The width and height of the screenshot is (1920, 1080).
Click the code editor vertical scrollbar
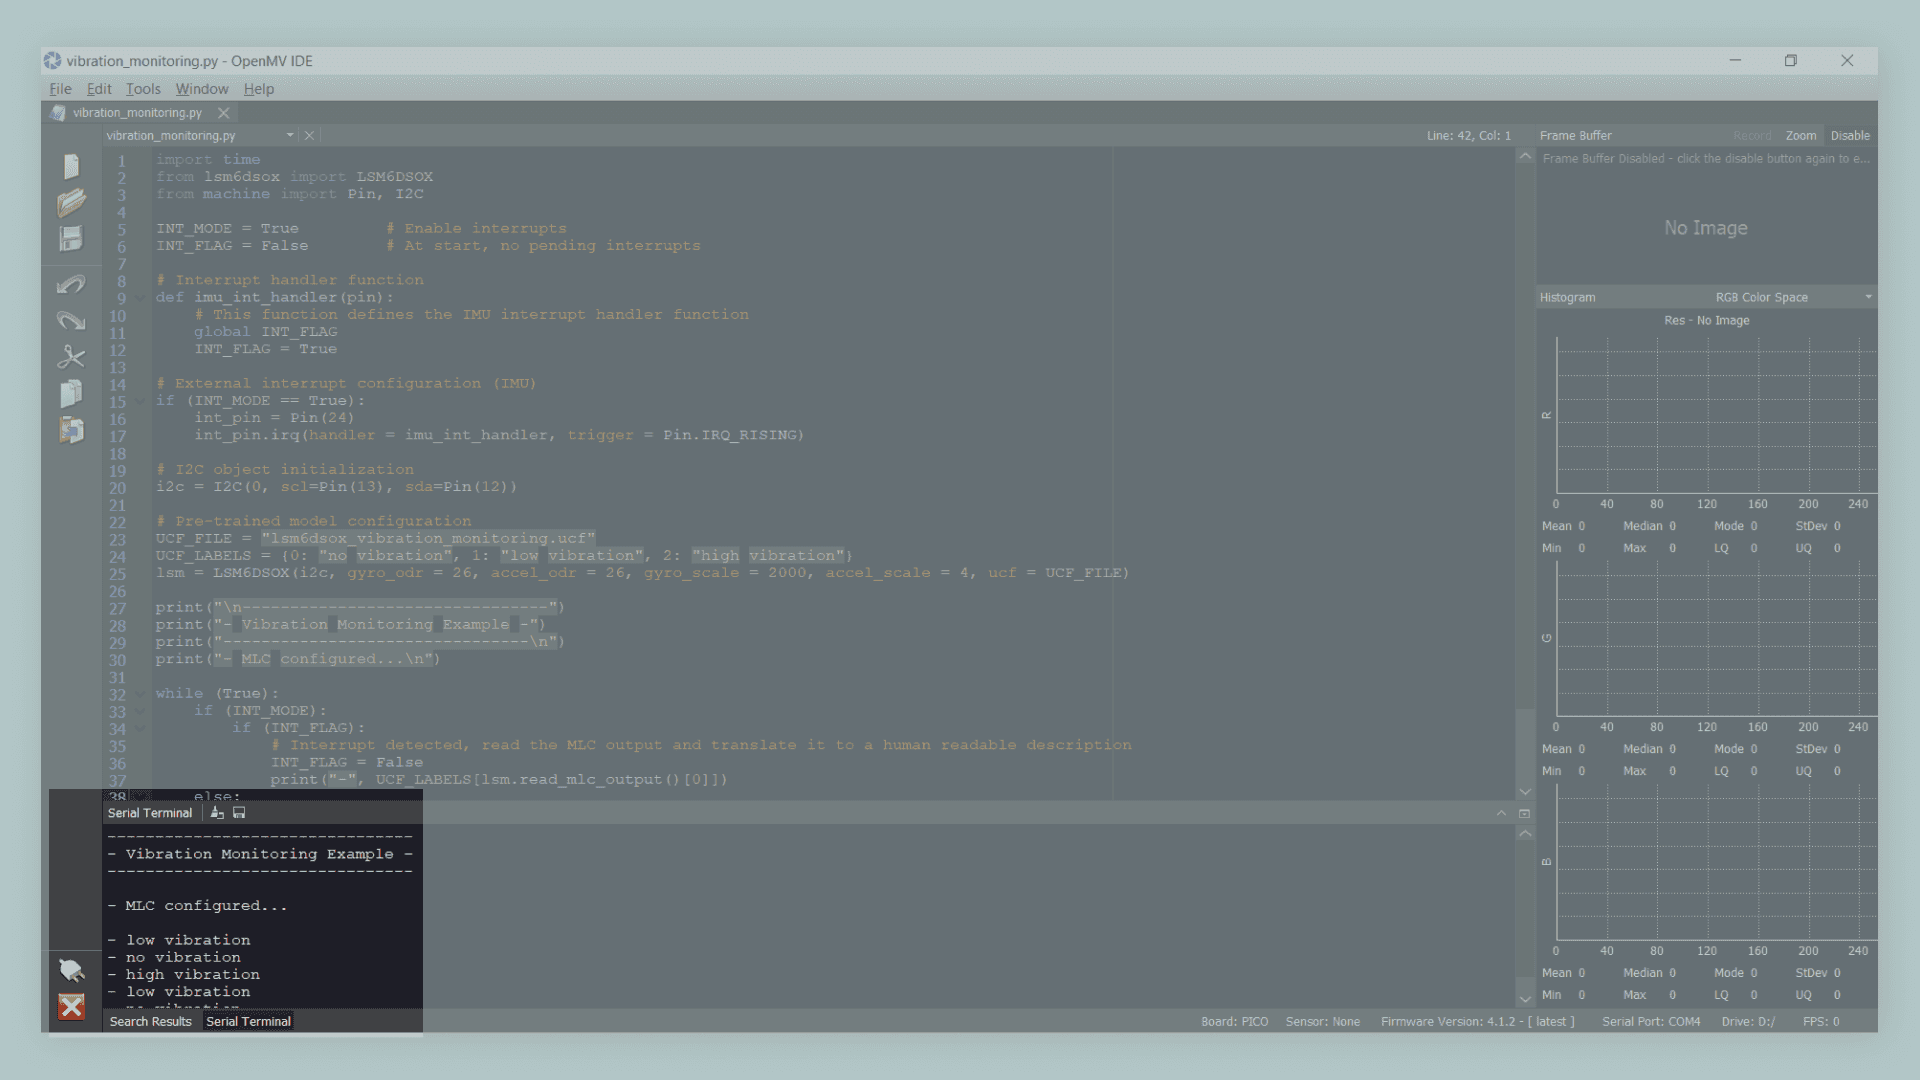tap(1525, 450)
